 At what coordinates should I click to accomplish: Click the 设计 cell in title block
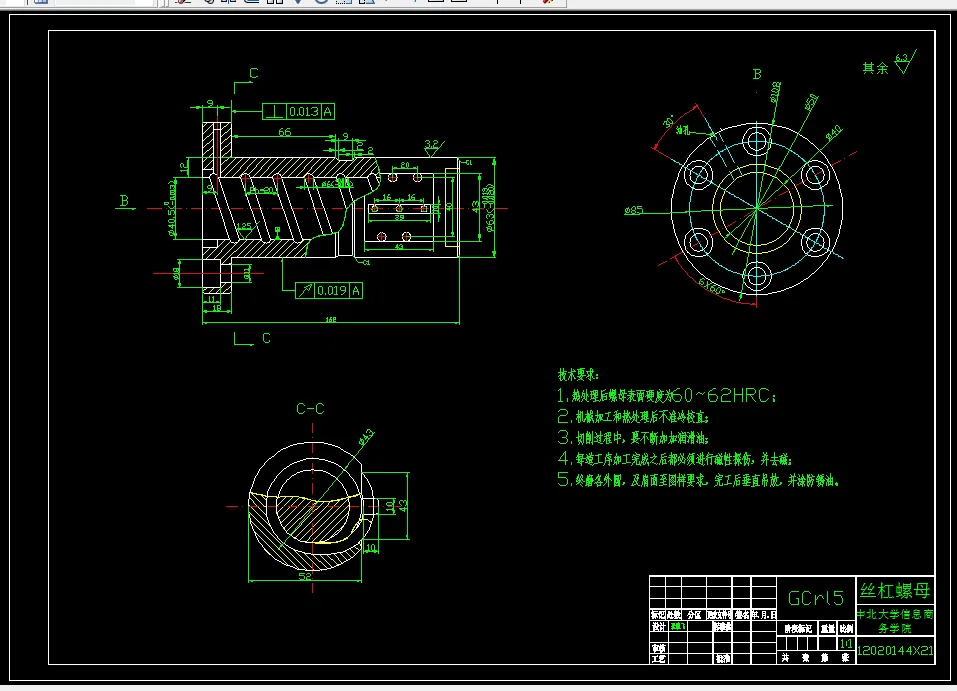point(659,627)
